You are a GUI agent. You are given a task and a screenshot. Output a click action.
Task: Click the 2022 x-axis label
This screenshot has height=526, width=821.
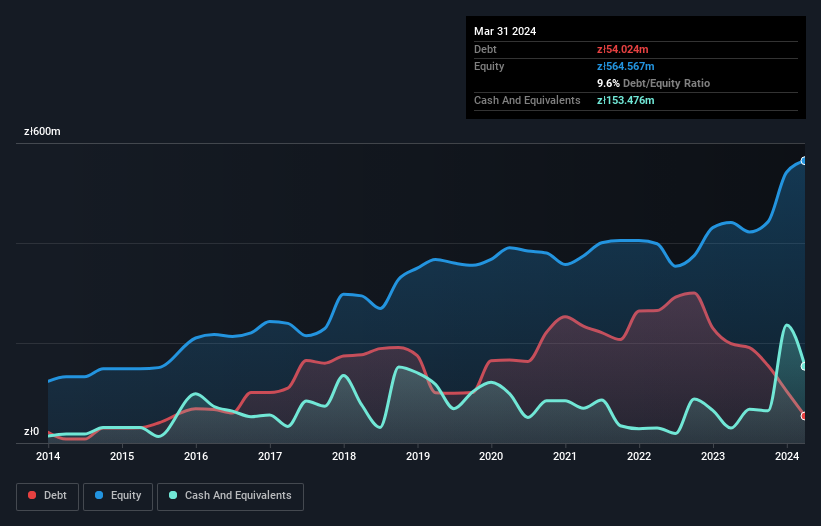click(639, 456)
